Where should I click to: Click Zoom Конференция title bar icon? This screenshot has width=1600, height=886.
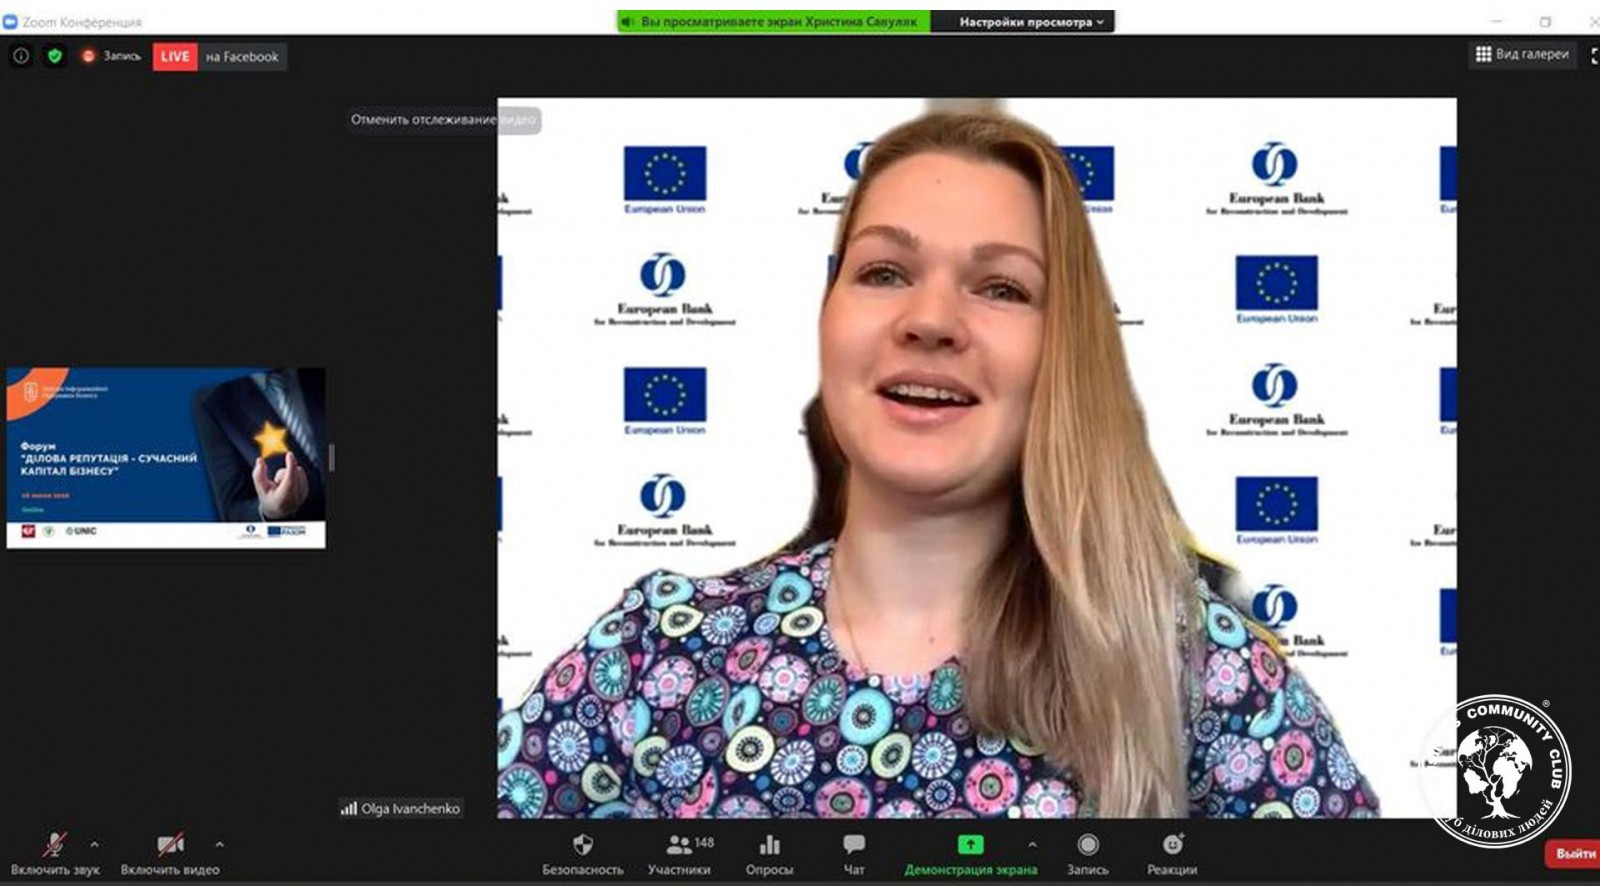click(x=11, y=21)
